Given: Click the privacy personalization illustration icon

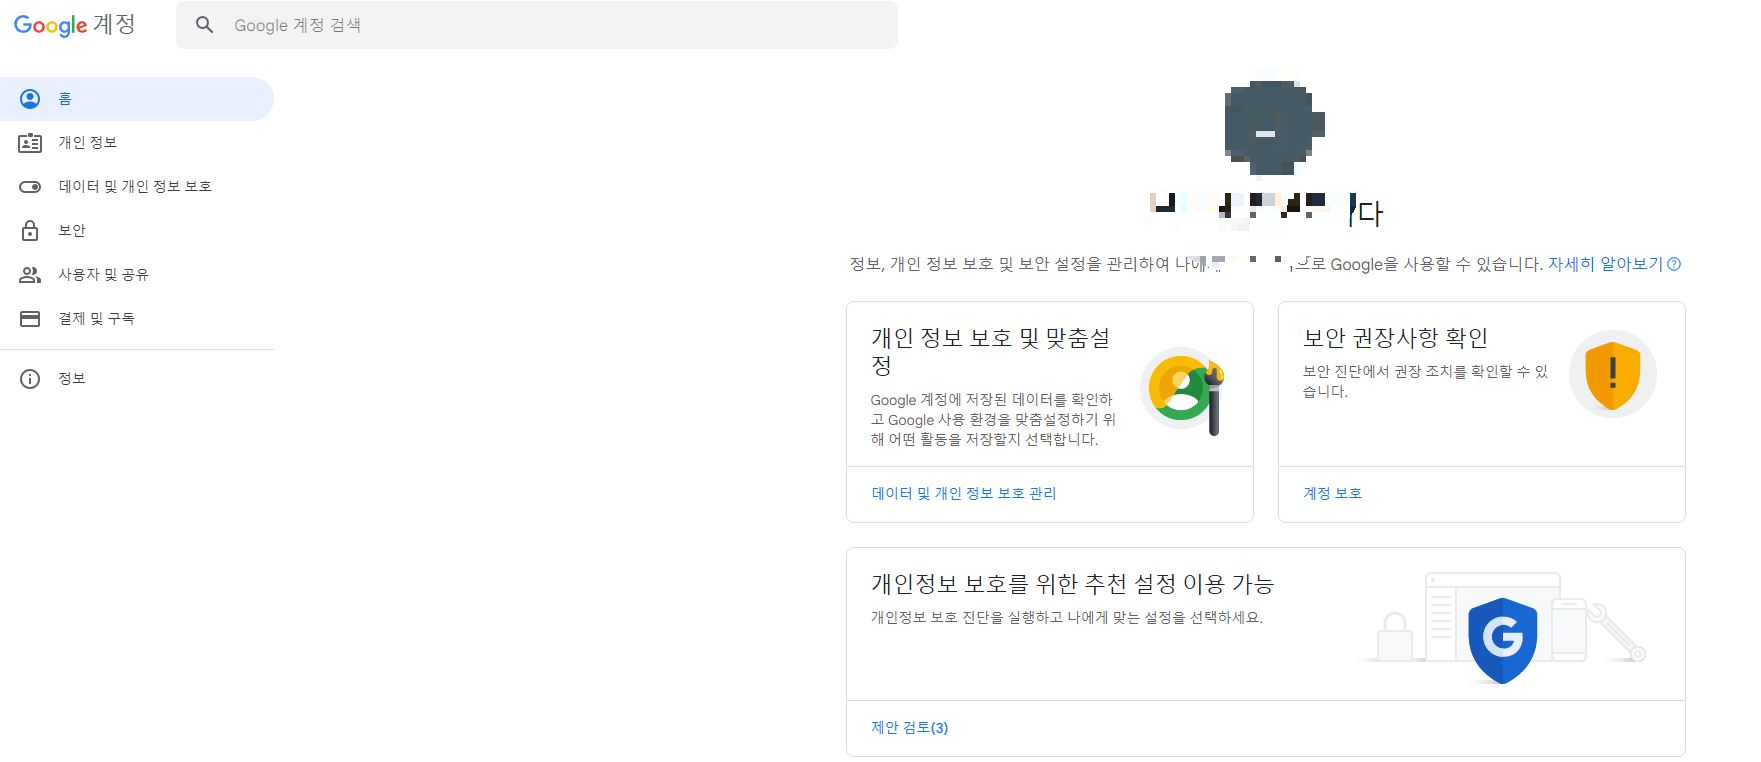Looking at the screenshot, I should pos(1183,391).
